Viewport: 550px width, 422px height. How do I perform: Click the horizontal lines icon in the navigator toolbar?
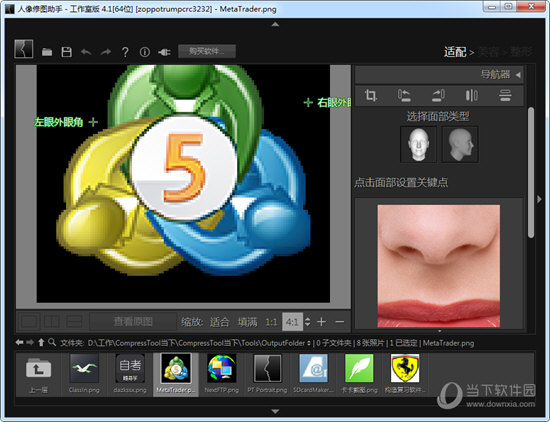pos(505,95)
